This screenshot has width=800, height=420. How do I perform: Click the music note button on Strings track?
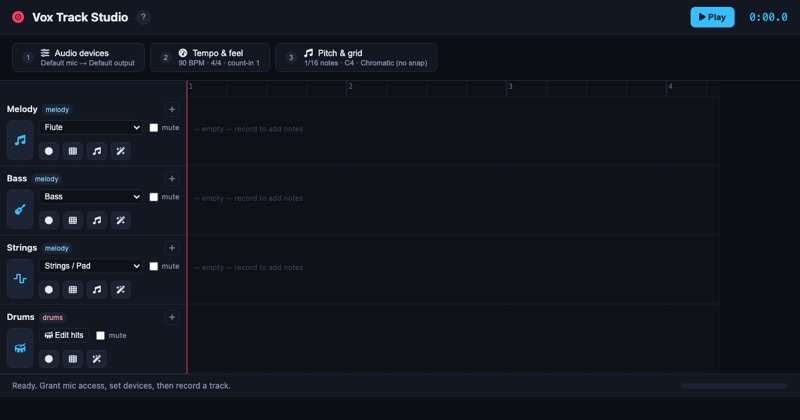click(97, 290)
